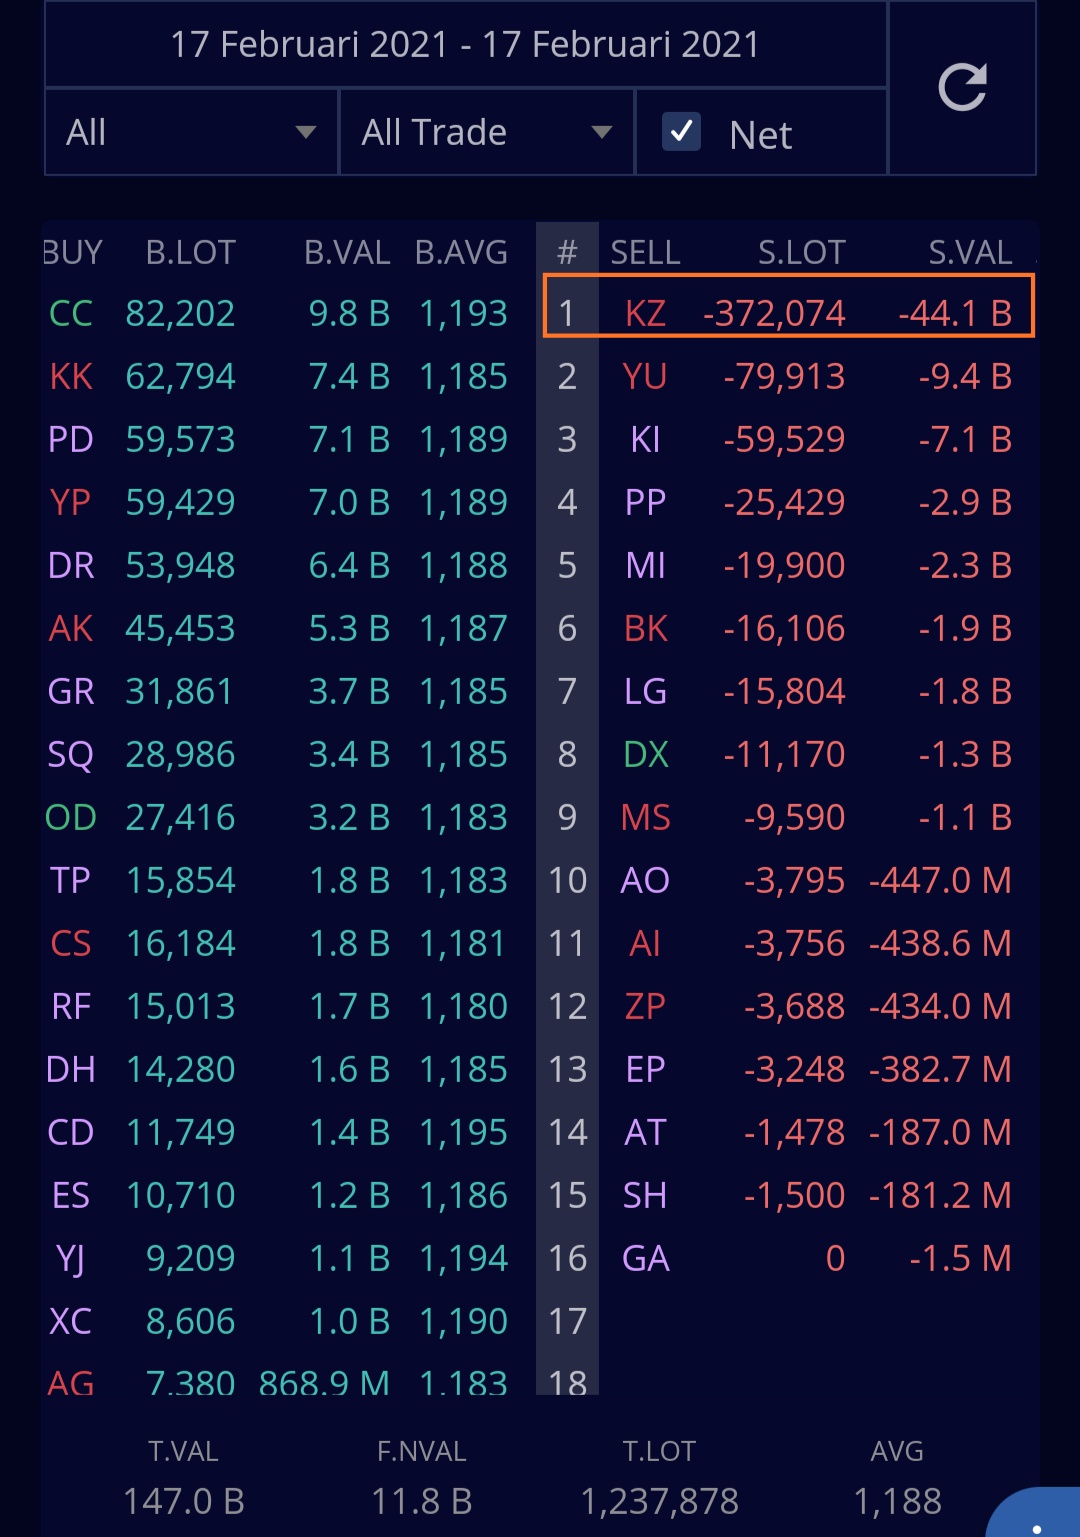The height and width of the screenshot is (1537, 1080).
Task: Select broker CC in buy list
Action: coord(71,314)
